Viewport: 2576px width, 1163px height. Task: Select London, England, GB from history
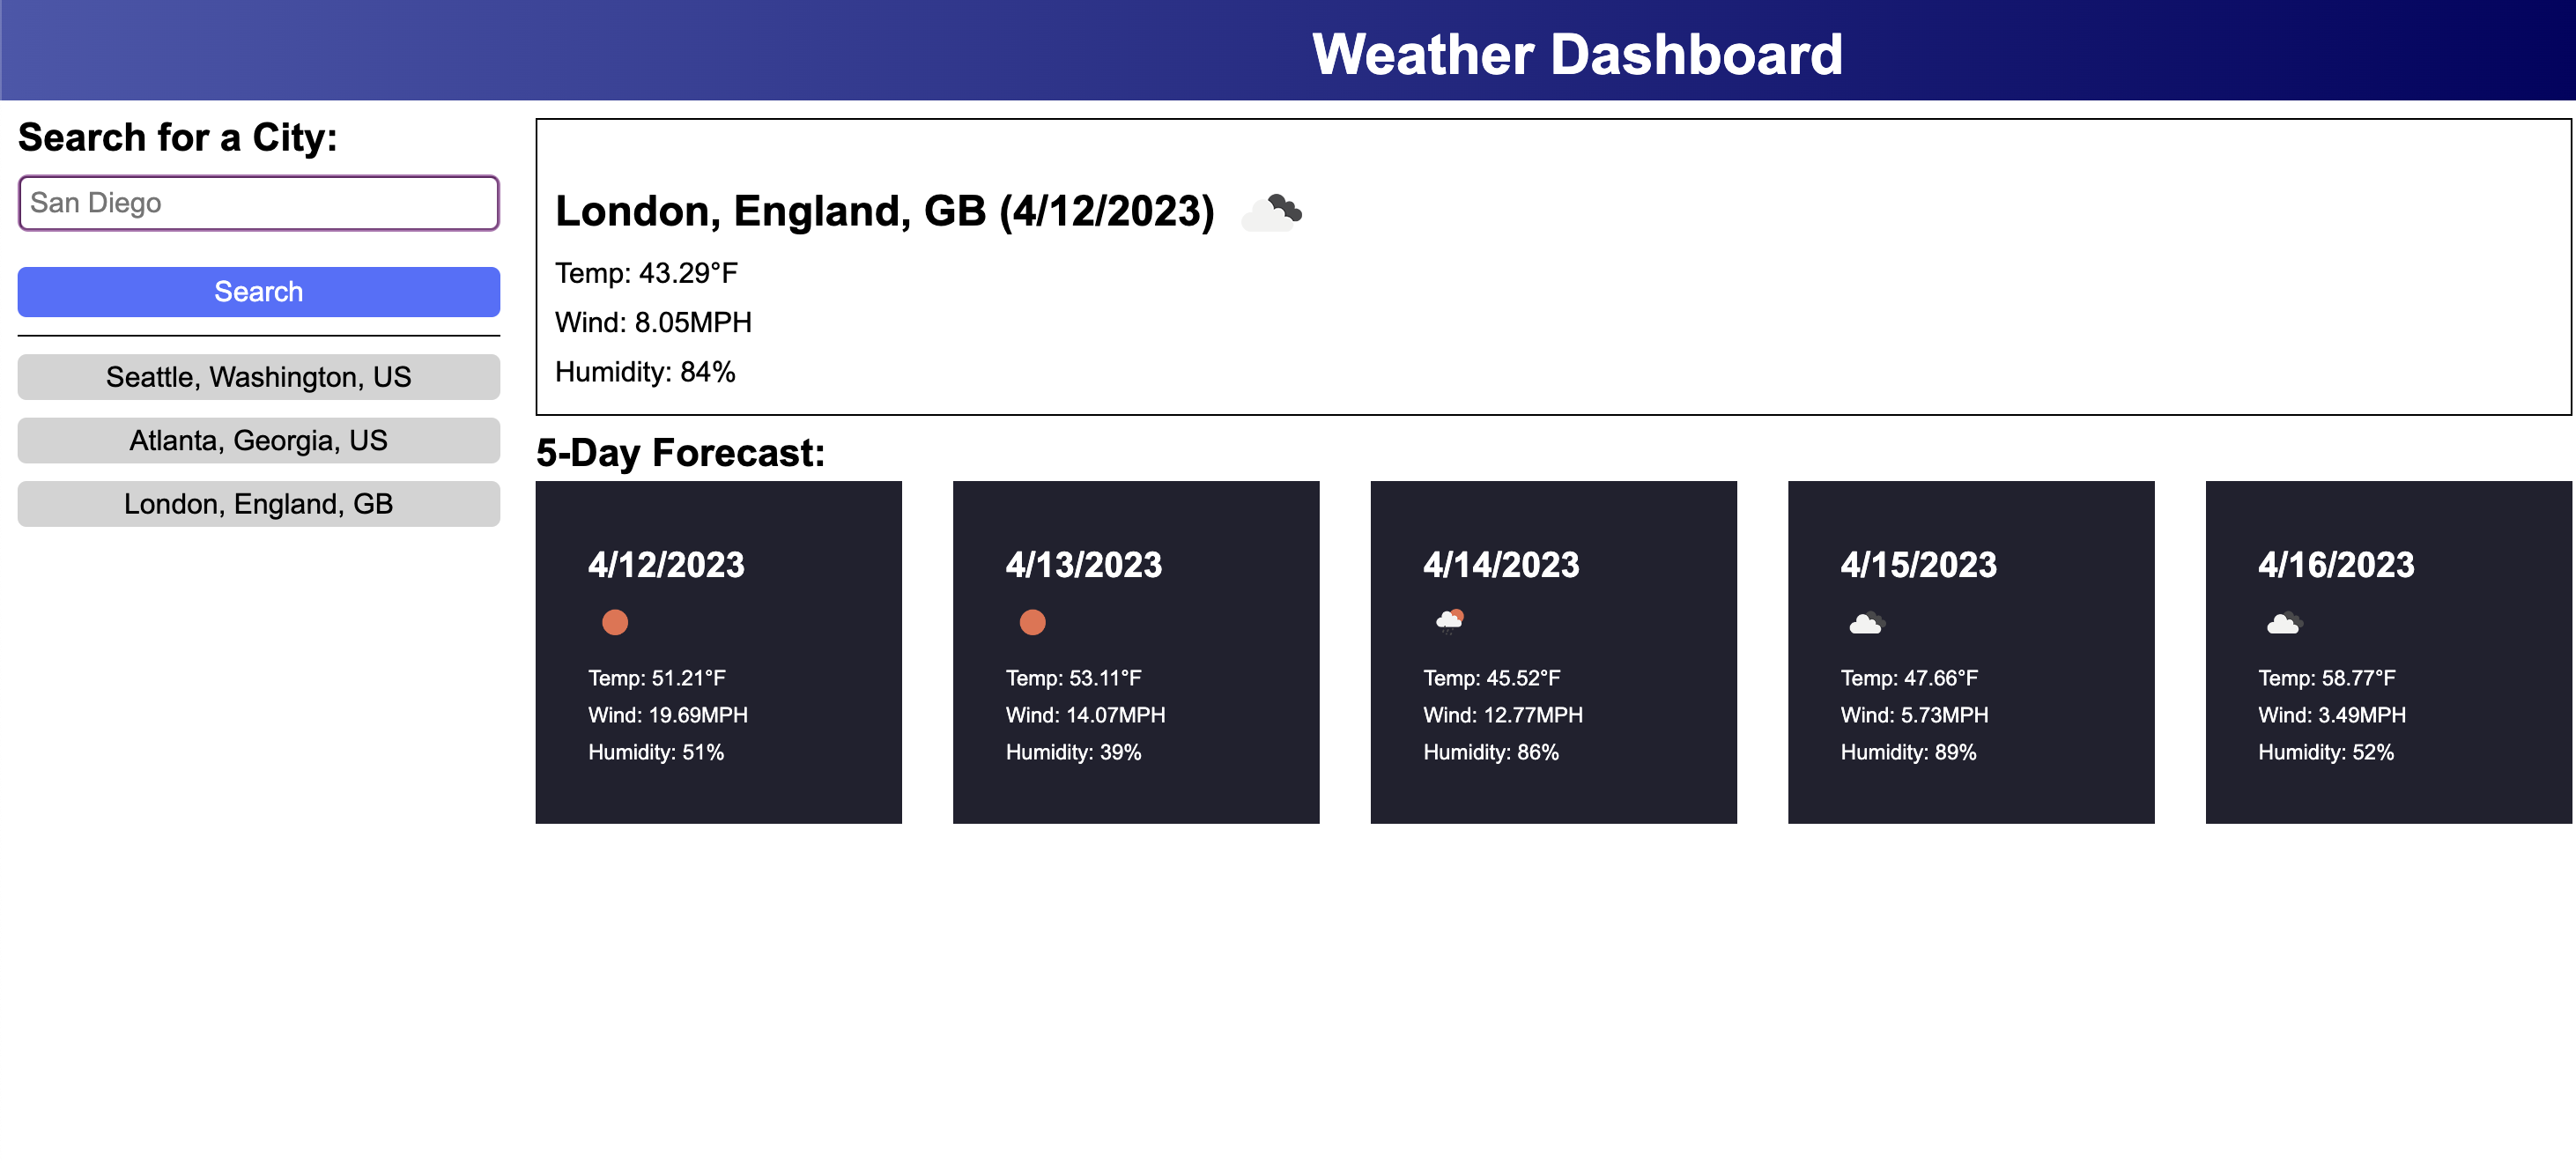[x=258, y=504]
